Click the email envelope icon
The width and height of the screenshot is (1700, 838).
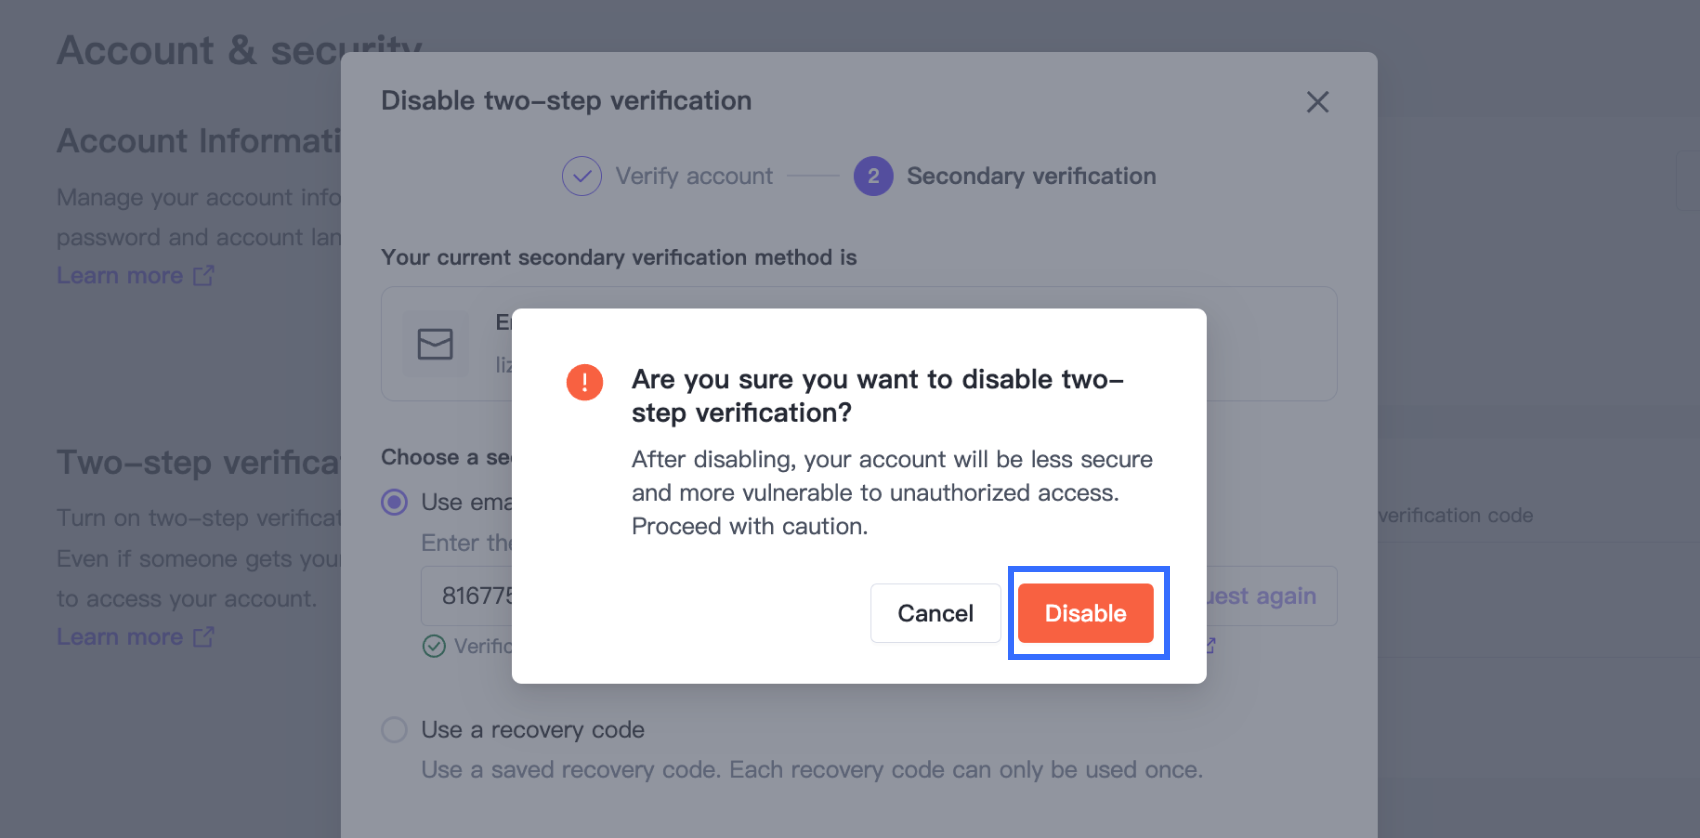coord(435,344)
